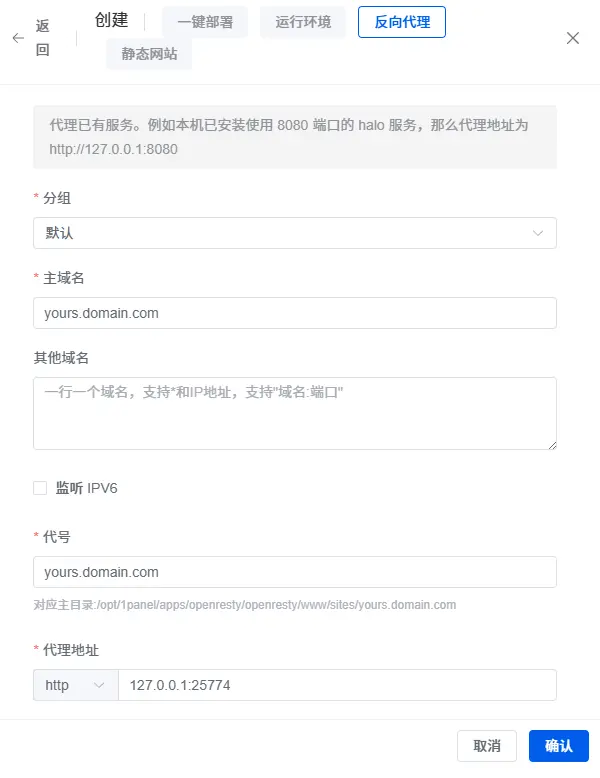600x778 pixels.
Task: Enable the 监听 IPV6 checkbox
Action: tap(40, 488)
